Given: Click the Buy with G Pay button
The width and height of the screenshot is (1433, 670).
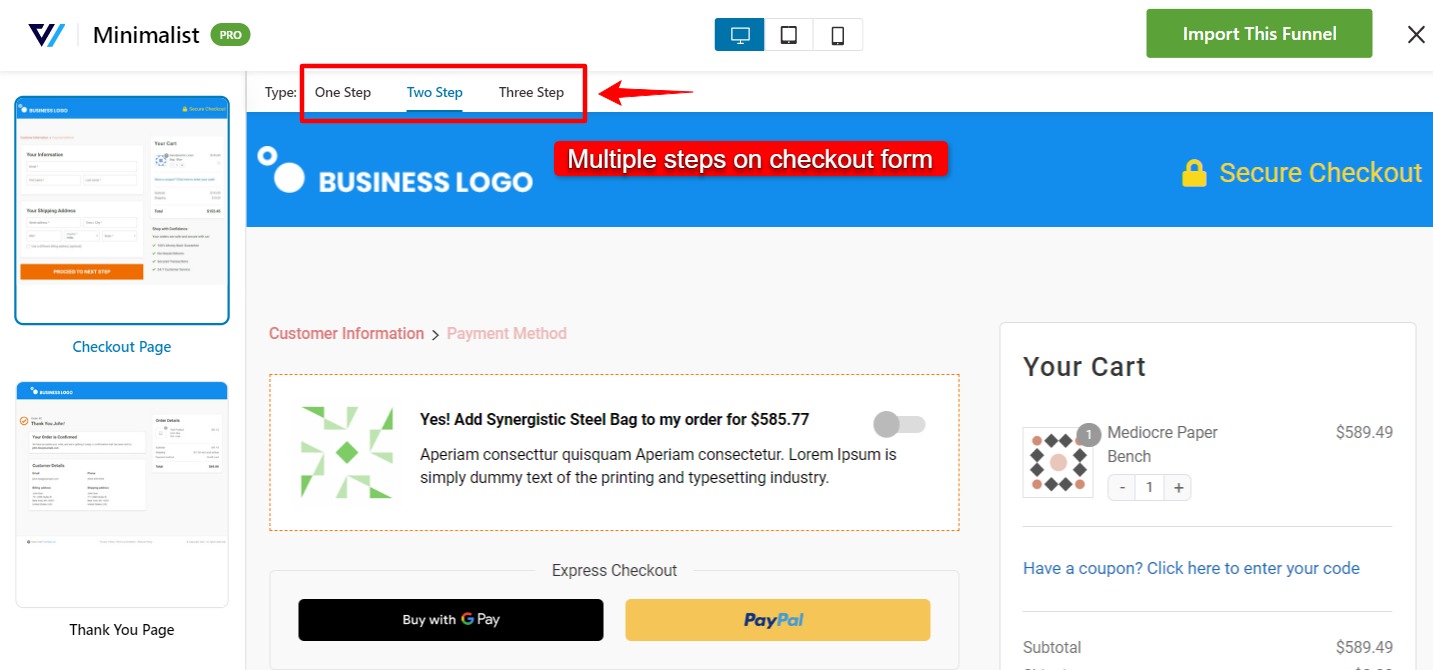Looking at the screenshot, I should click(451, 620).
